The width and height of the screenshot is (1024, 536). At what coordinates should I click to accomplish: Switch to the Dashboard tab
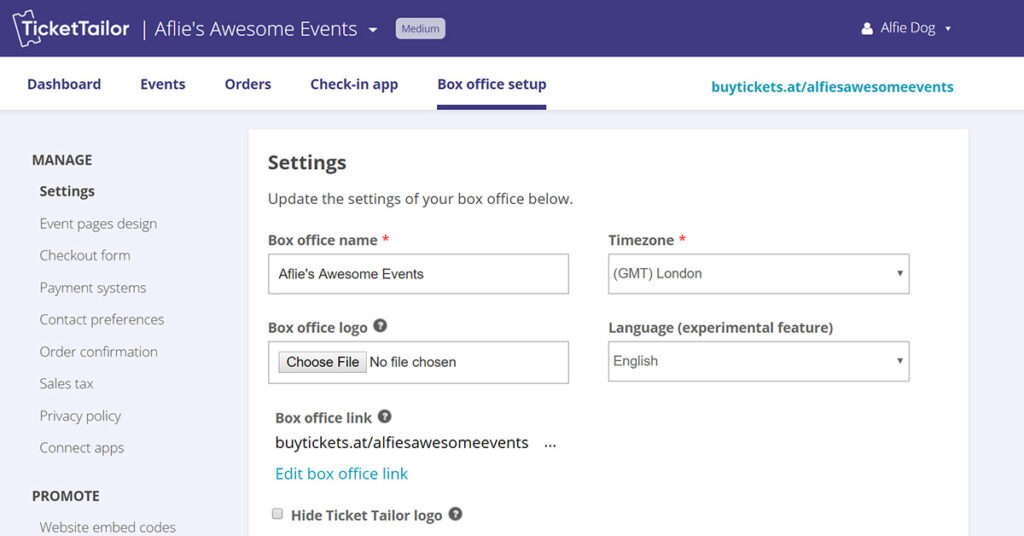[x=64, y=84]
